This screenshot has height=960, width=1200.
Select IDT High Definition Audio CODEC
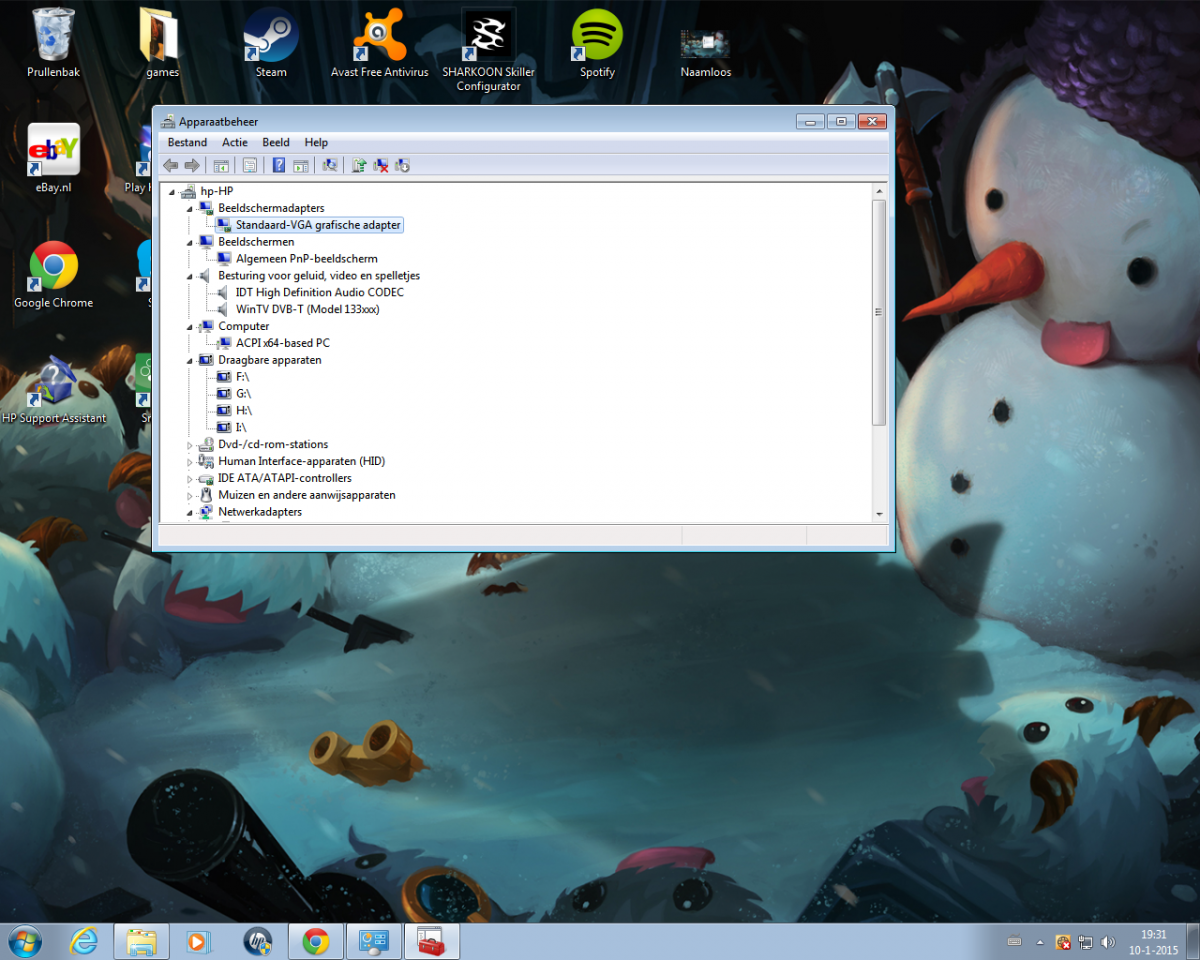click(x=319, y=292)
